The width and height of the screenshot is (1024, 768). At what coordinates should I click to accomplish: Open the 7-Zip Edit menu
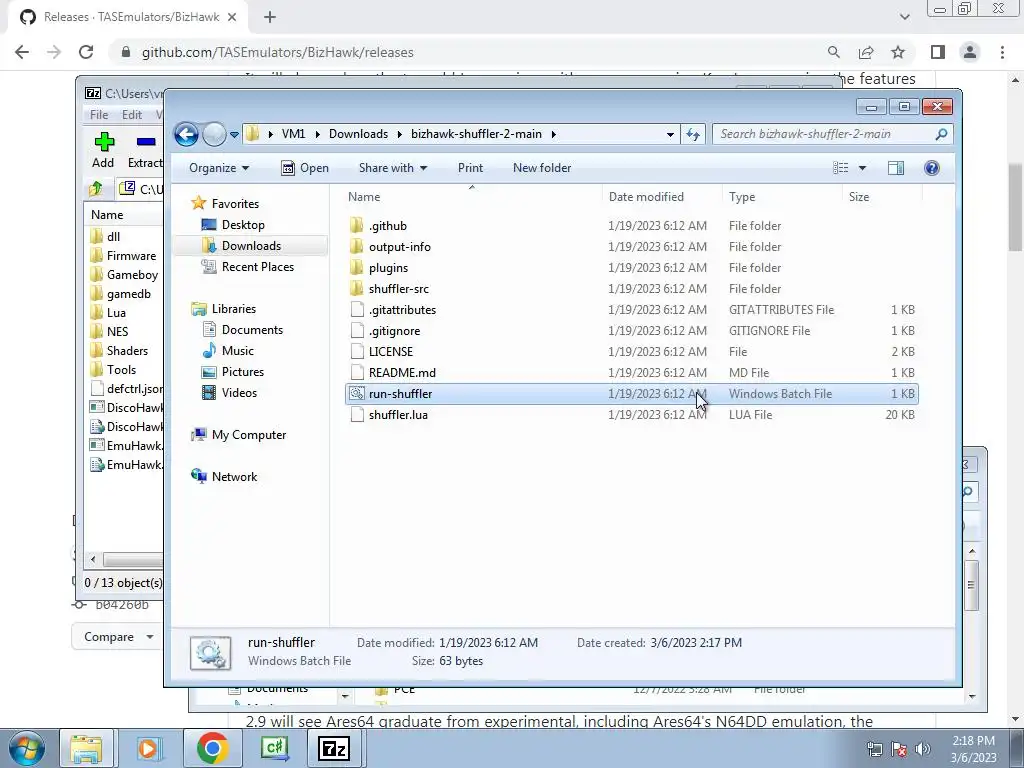pos(132,114)
